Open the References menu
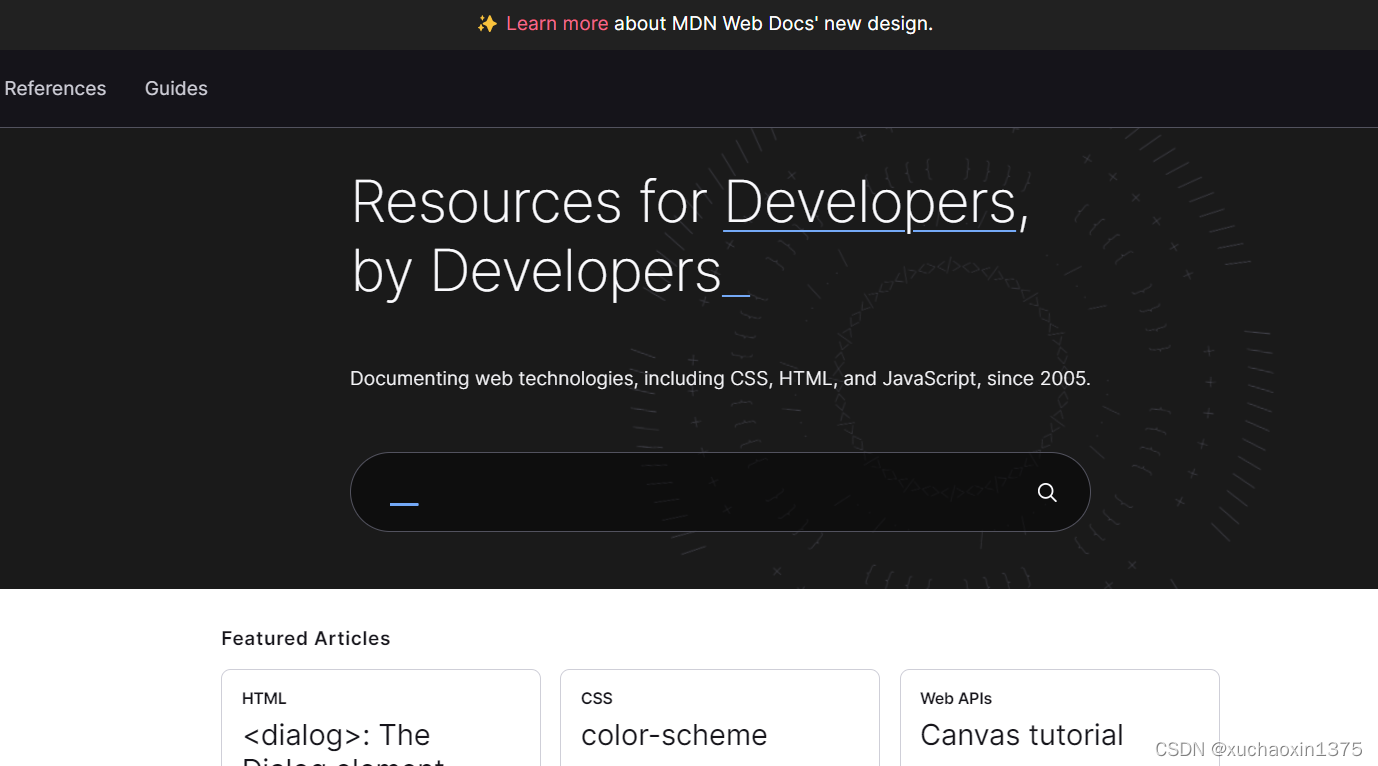 click(55, 88)
